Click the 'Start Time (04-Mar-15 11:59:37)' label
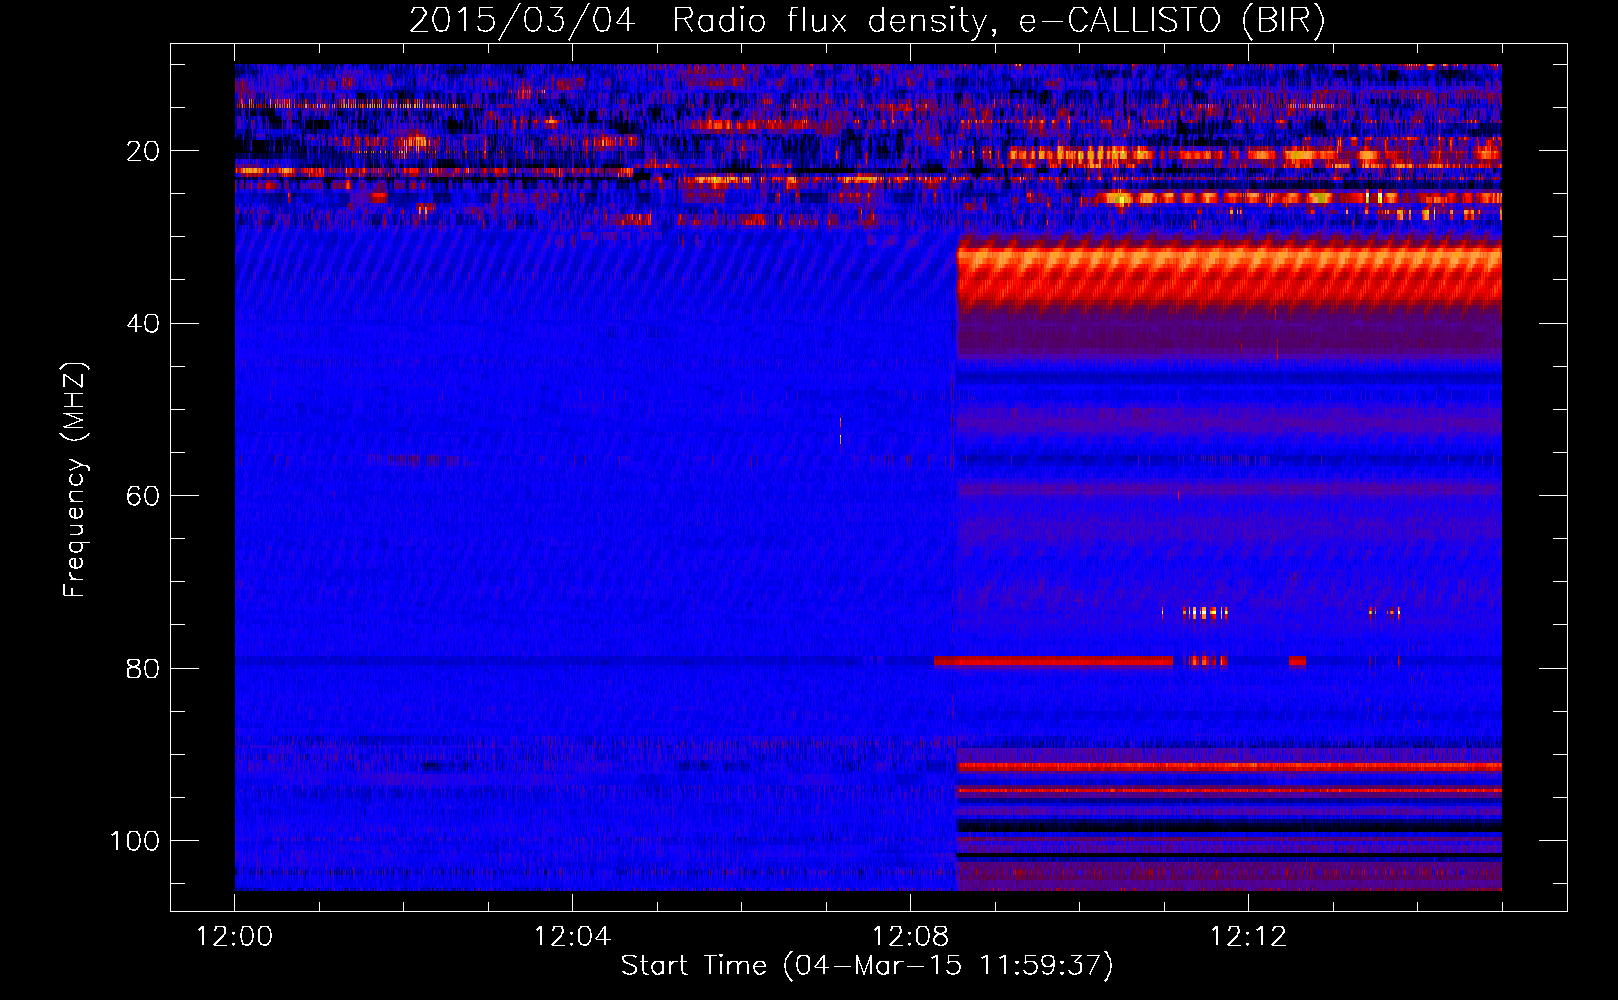This screenshot has height=1000, width=1618. 866,966
